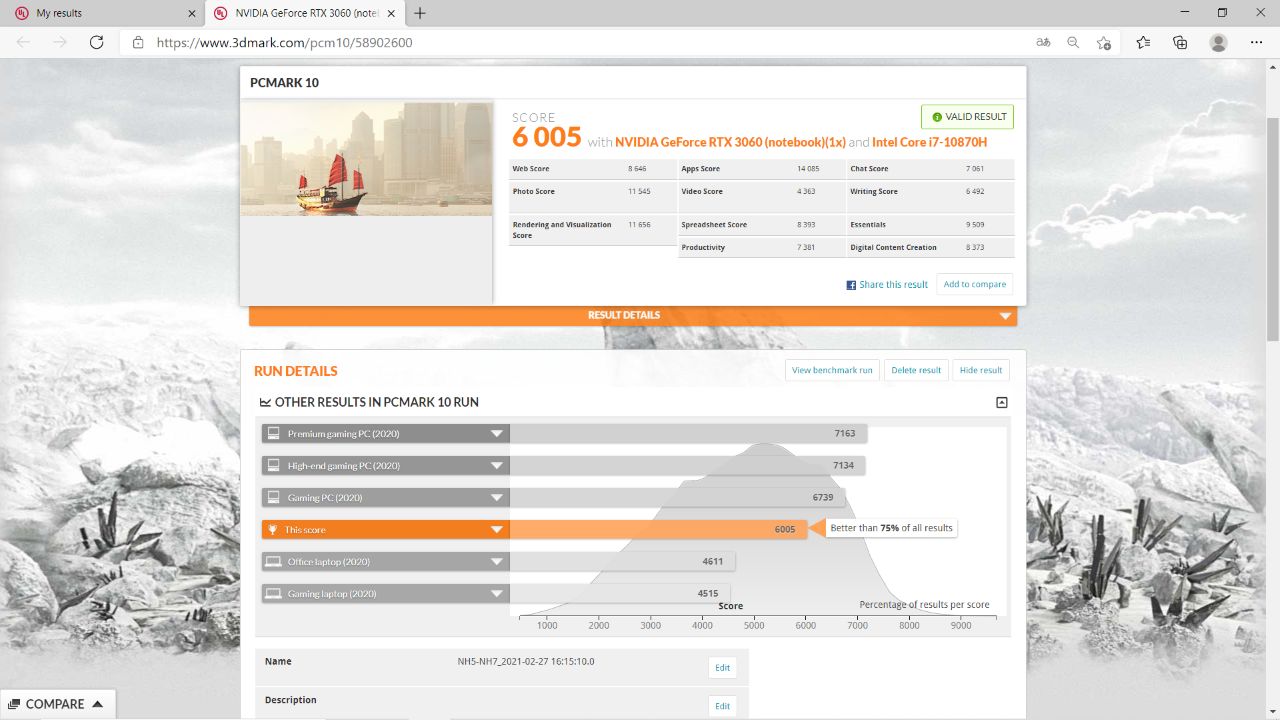Click Edit button for the Name field
The width and height of the screenshot is (1280, 720).
[722, 668]
